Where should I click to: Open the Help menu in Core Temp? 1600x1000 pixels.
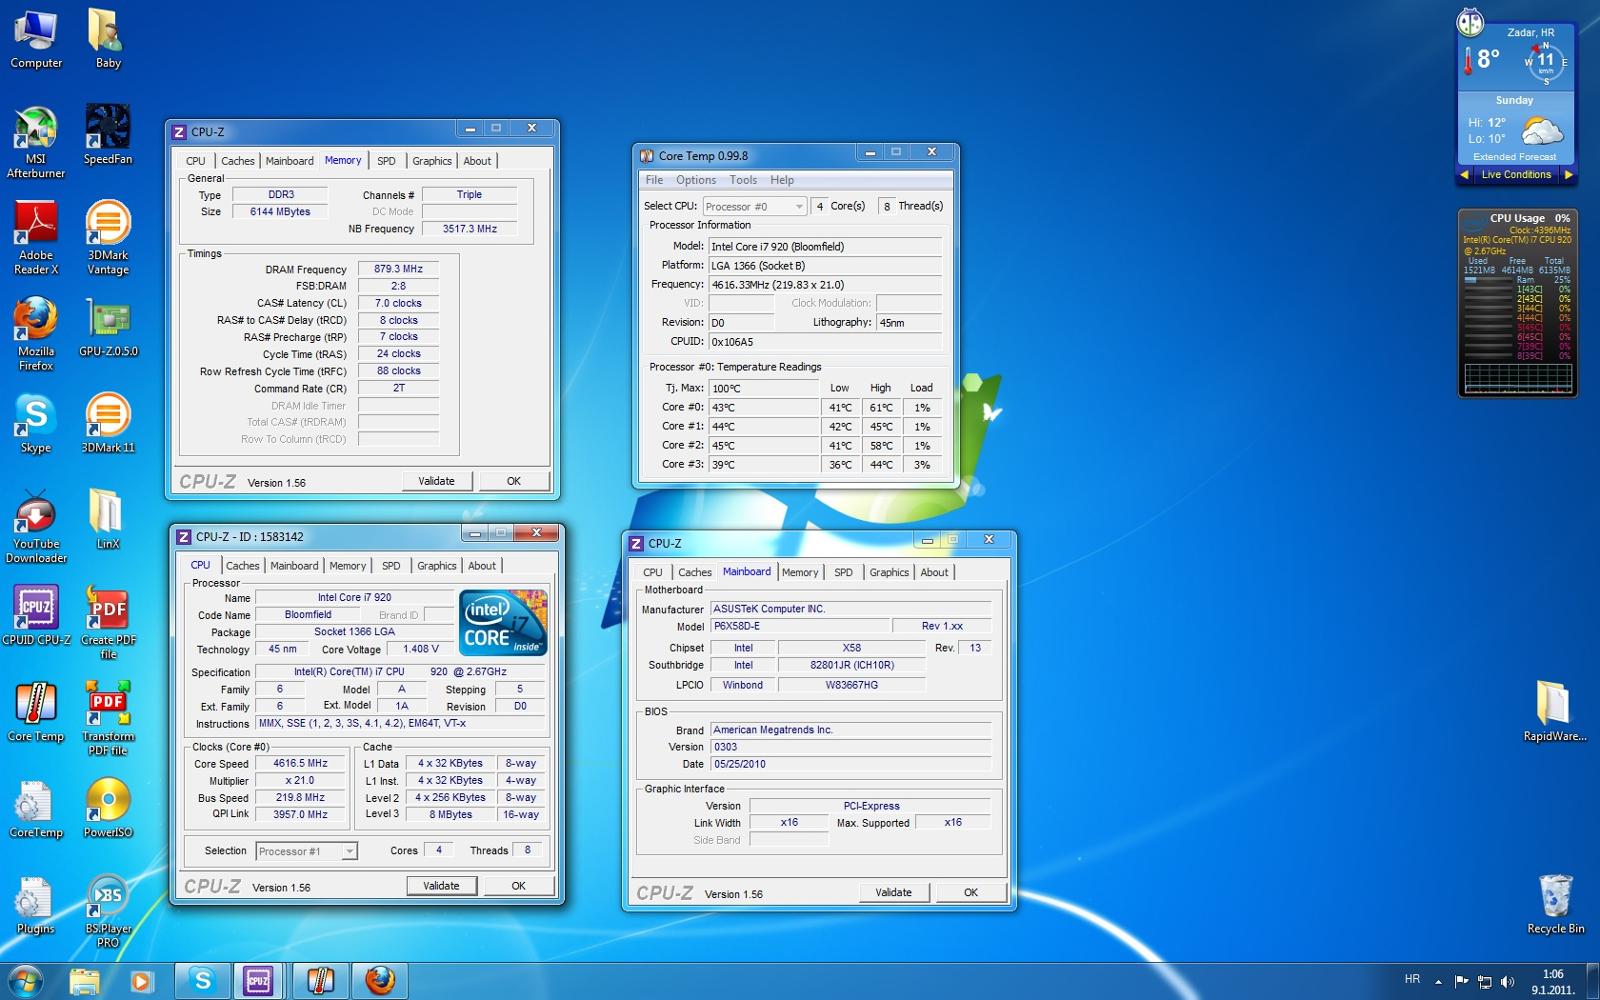pos(782,180)
